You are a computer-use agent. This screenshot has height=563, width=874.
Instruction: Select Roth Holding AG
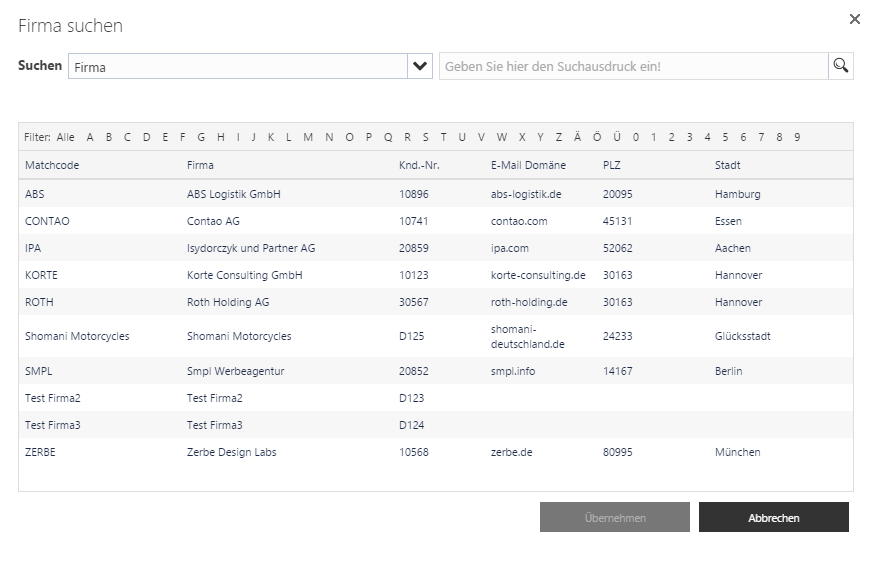coord(228,302)
